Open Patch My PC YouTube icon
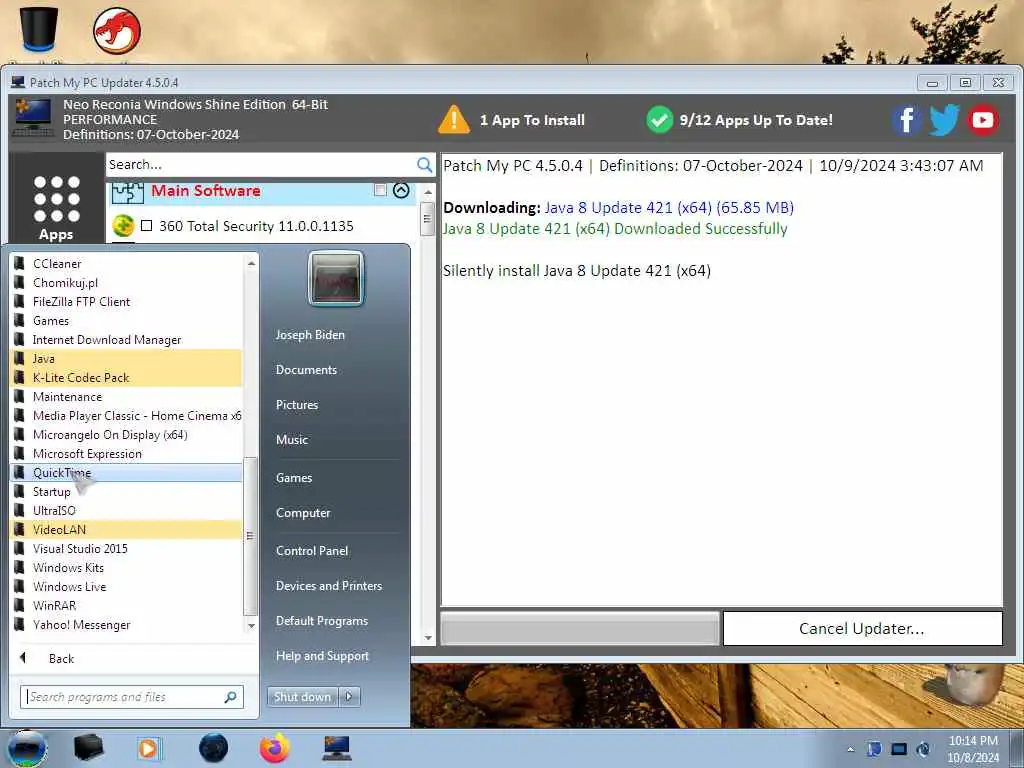 click(x=983, y=120)
